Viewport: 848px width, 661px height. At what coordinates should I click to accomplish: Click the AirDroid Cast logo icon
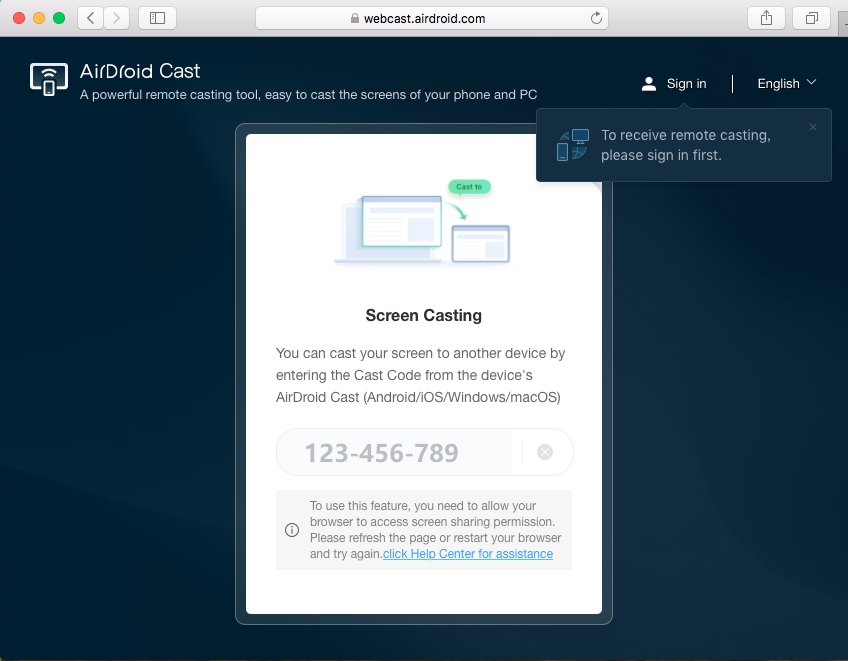pyautogui.click(x=48, y=78)
